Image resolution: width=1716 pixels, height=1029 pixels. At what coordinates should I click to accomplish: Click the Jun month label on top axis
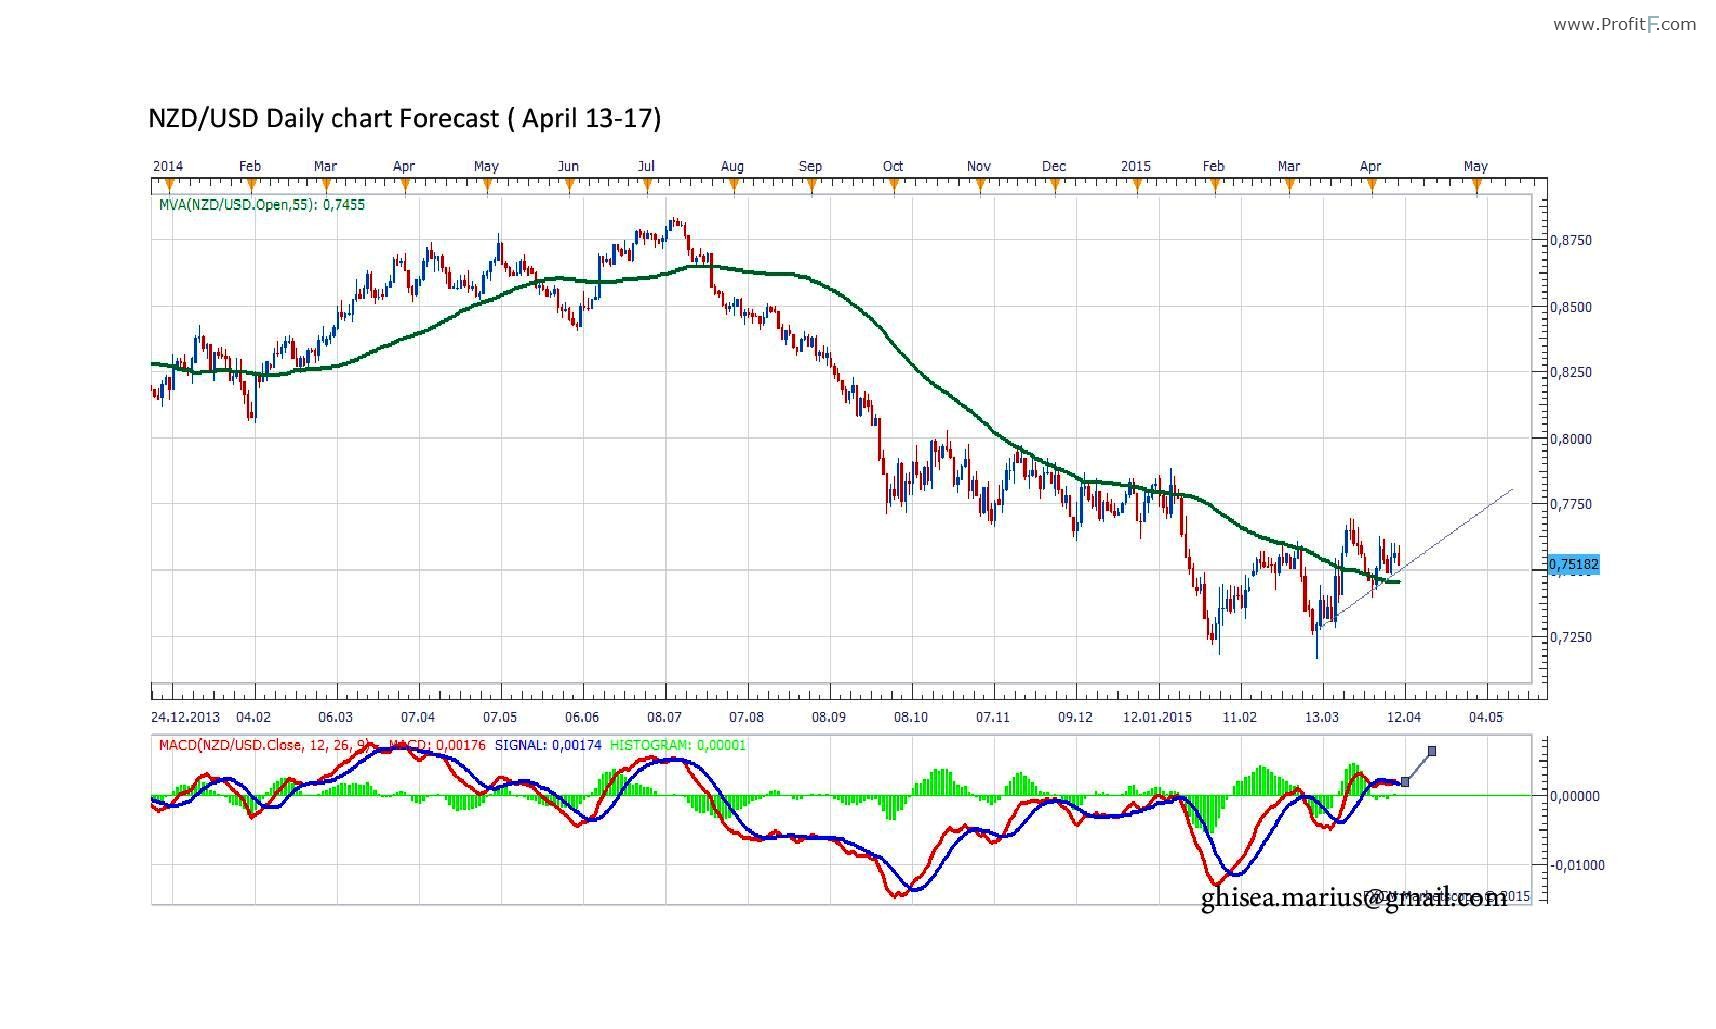click(569, 166)
